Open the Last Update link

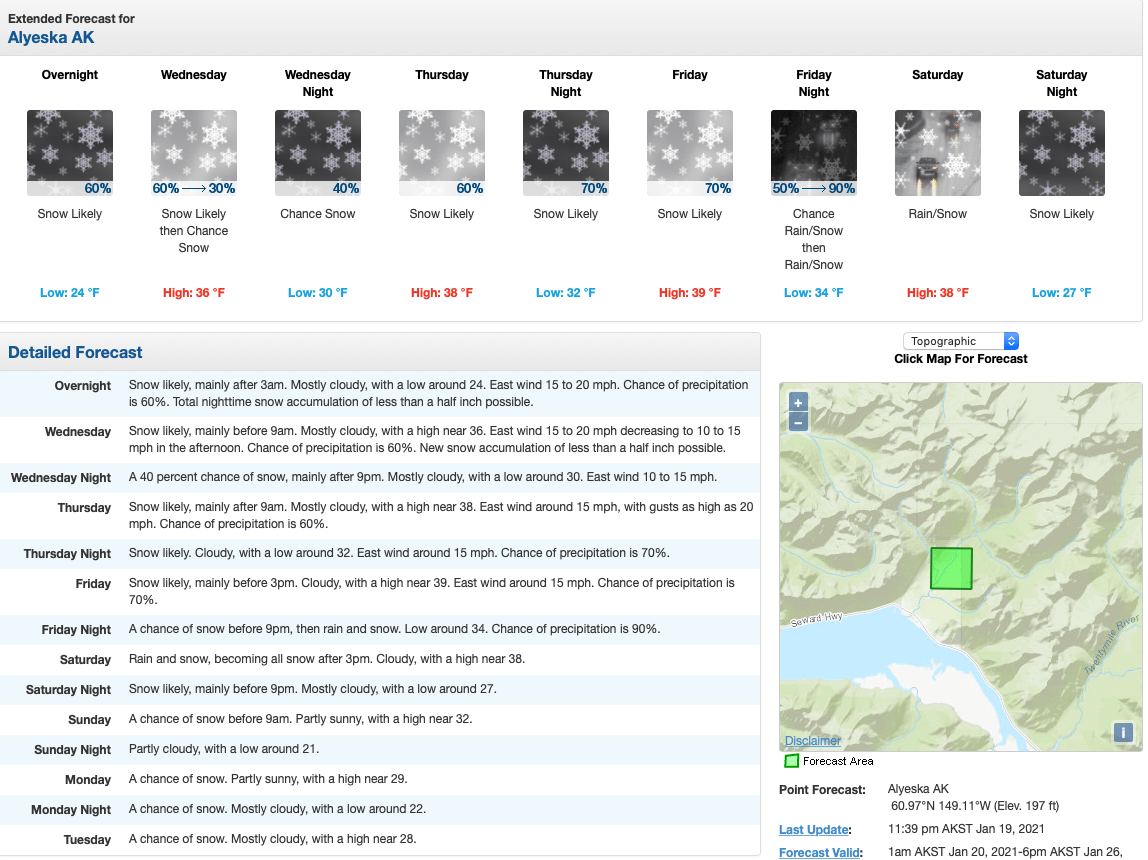tap(813, 829)
